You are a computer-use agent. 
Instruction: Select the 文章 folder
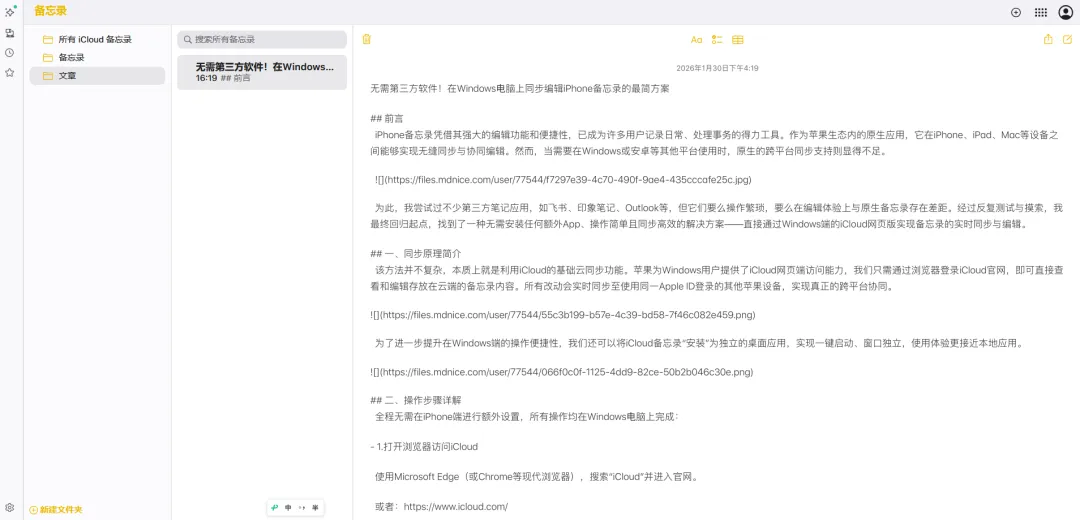click(97, 76)
